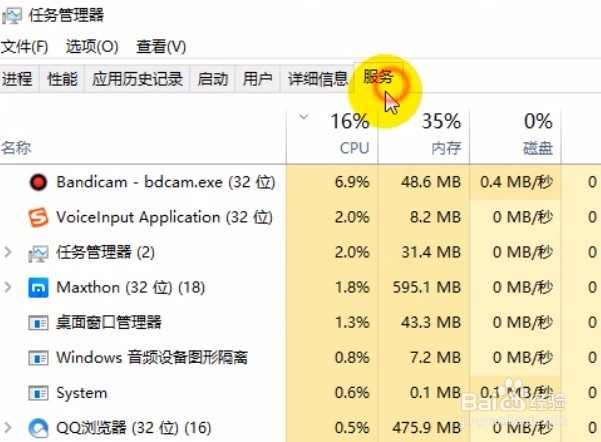This screenshot has width=601, height=442.
Task: Open the 文件(F) menu
Action: 24,47
